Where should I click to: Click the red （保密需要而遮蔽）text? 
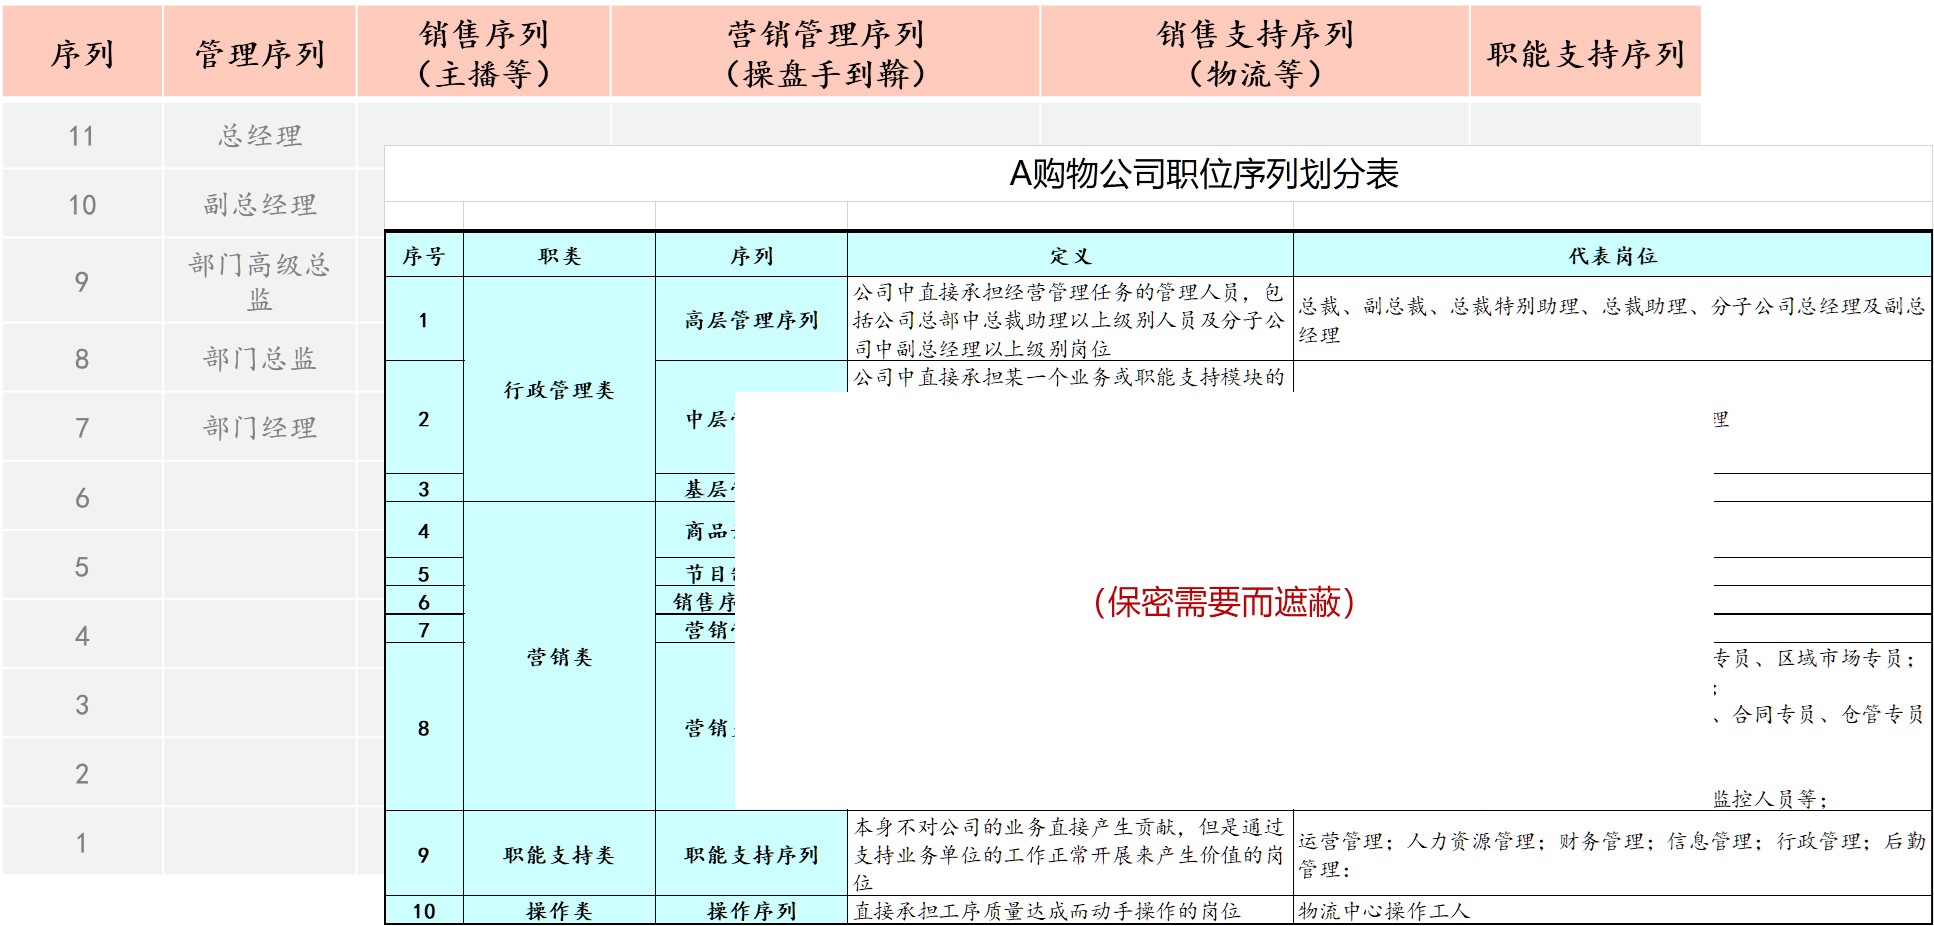1222,602
